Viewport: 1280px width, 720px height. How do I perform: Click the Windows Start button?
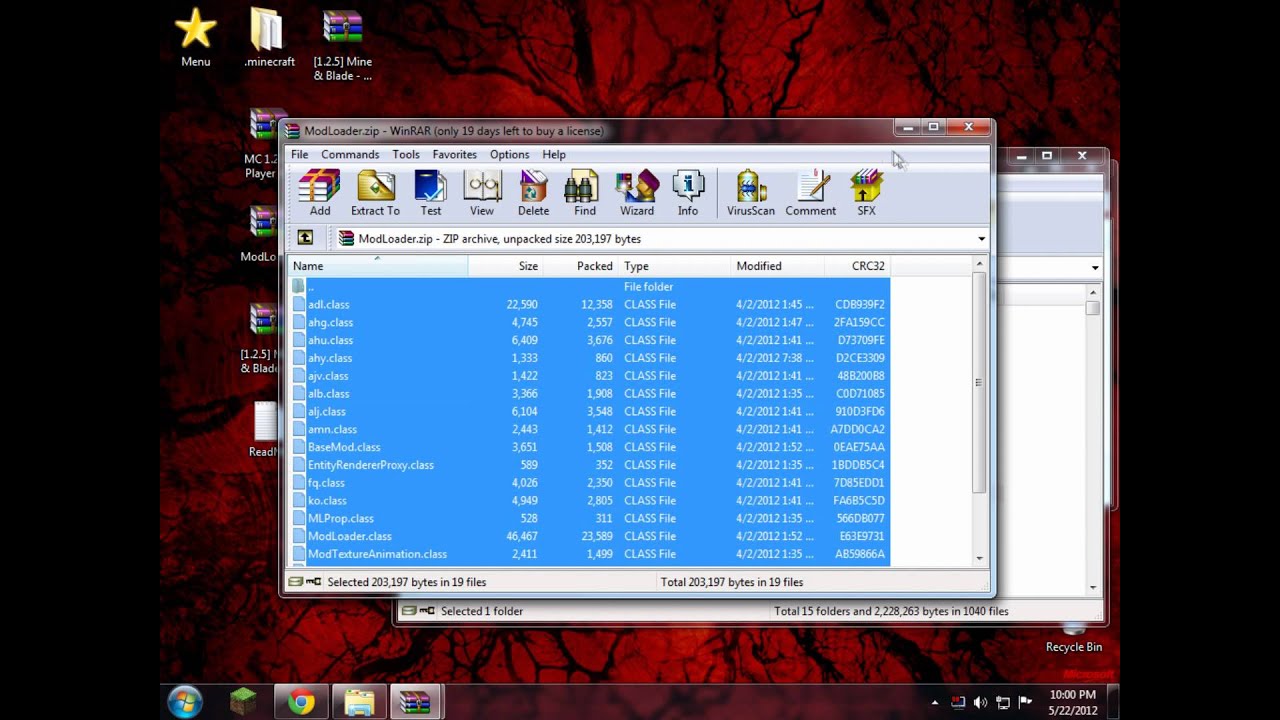185,702
